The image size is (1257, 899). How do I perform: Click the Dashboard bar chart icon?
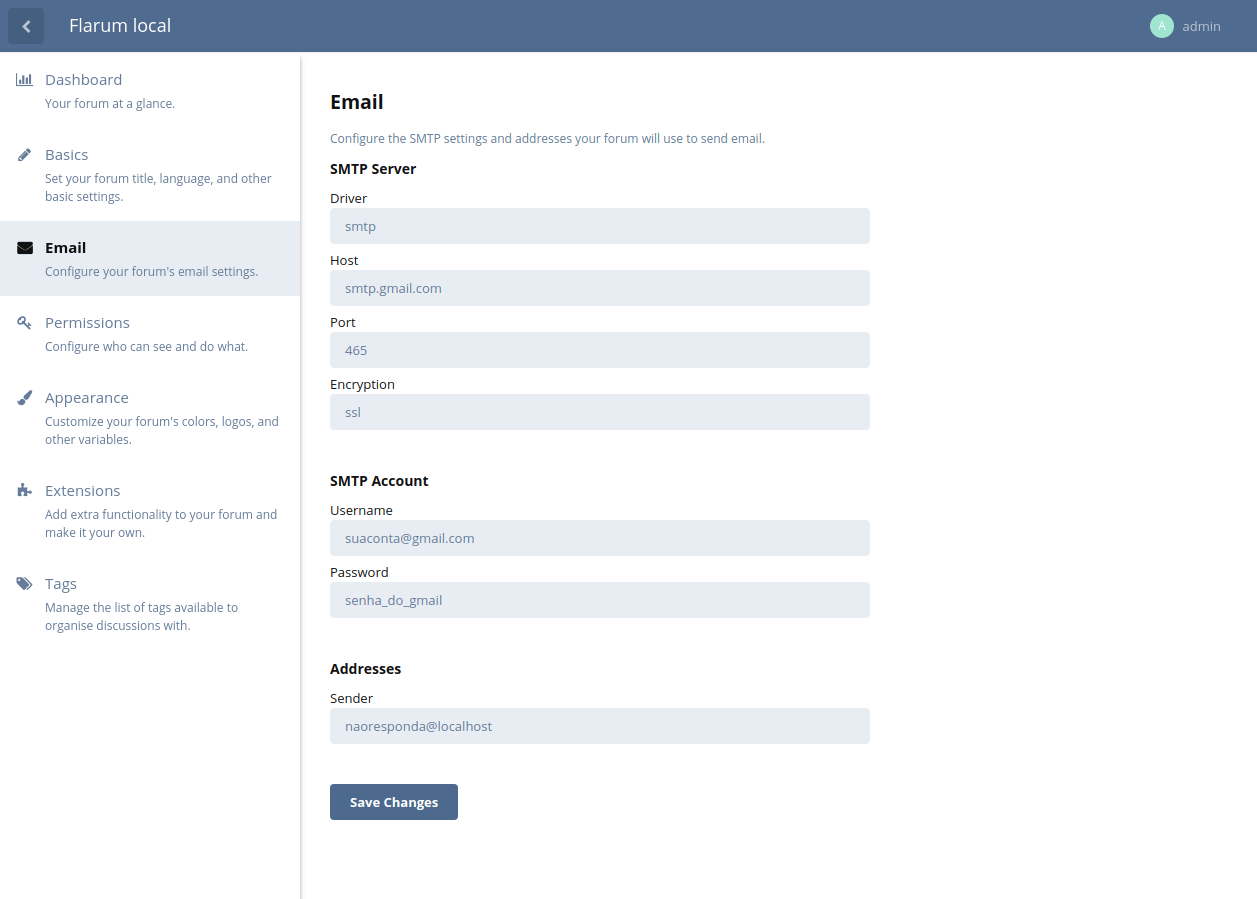[24, 80]
